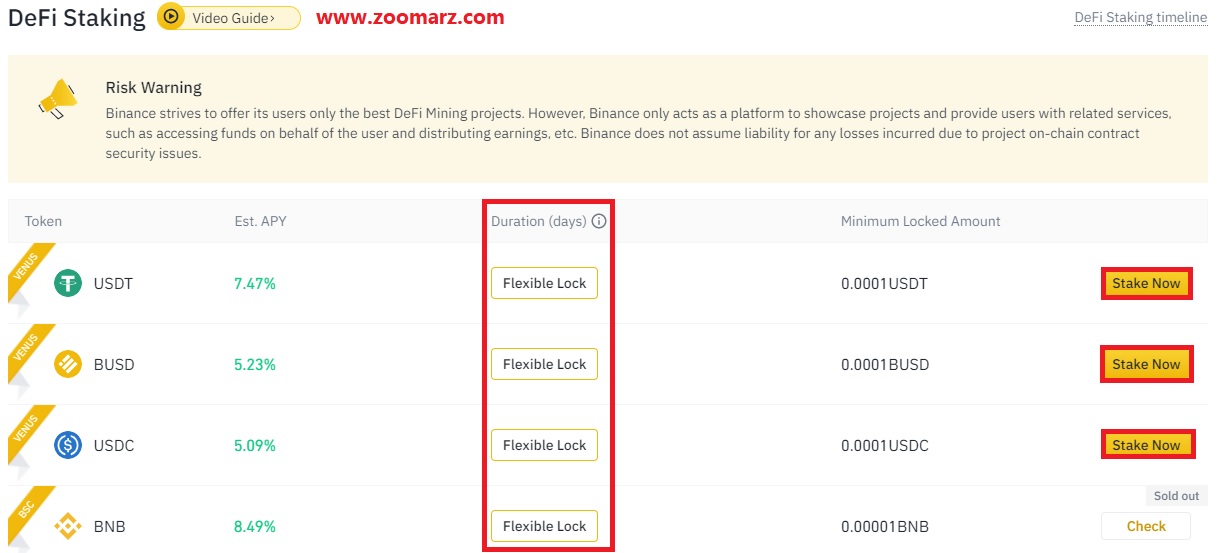Open the DeFi Staking timeline link
This screenshot has height=553, width=1231.
(1140, 17)
